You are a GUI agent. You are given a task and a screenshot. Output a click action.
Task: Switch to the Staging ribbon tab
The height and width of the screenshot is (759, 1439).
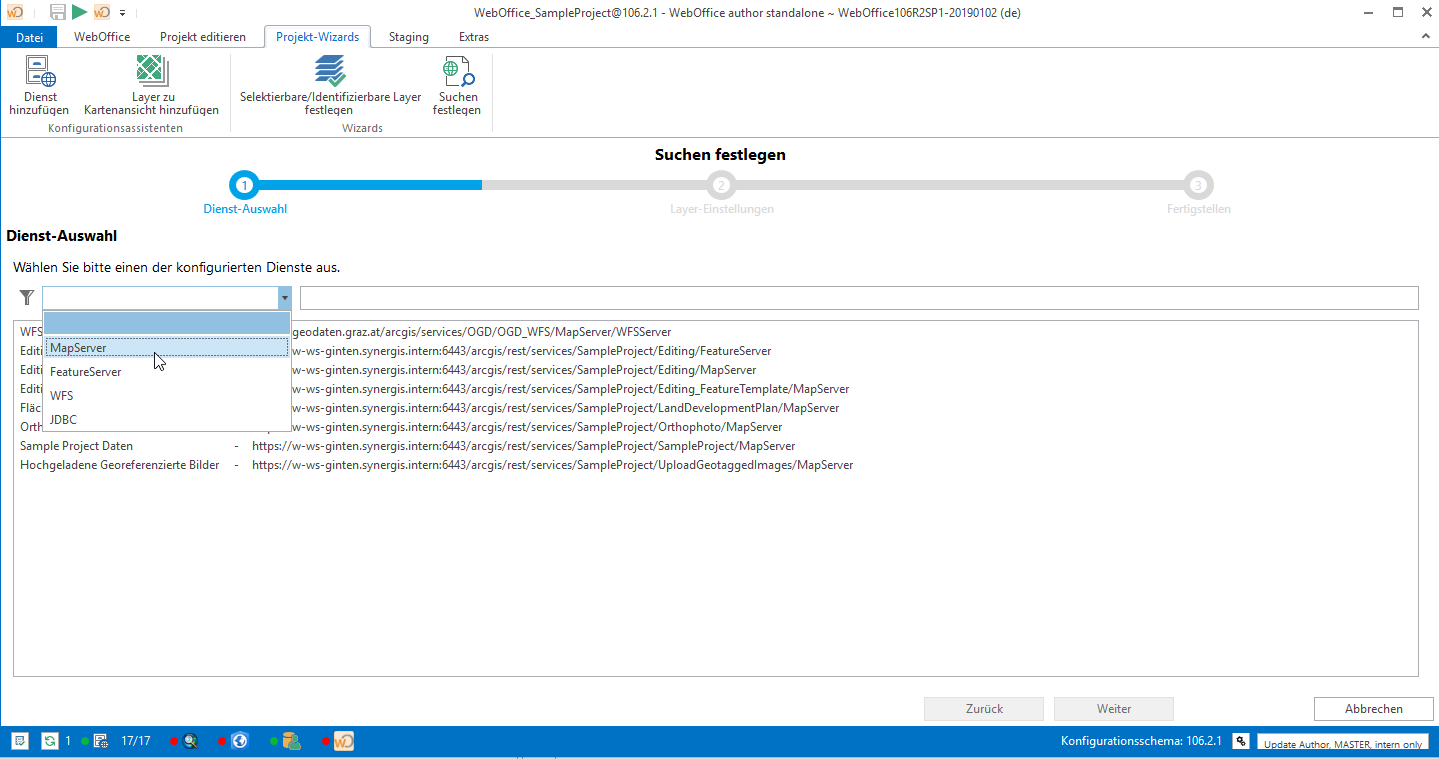(407, 36)
